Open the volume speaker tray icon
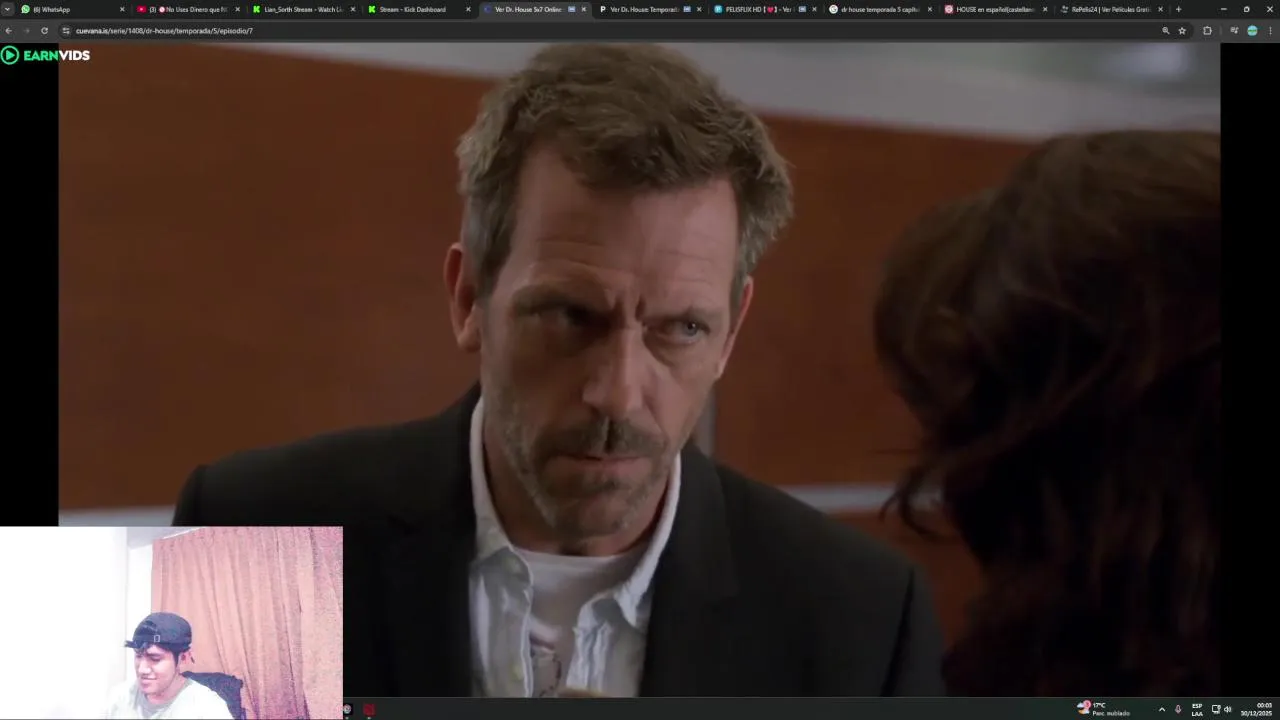This screenshot has width=1280, height=720. click(1228, 709)
